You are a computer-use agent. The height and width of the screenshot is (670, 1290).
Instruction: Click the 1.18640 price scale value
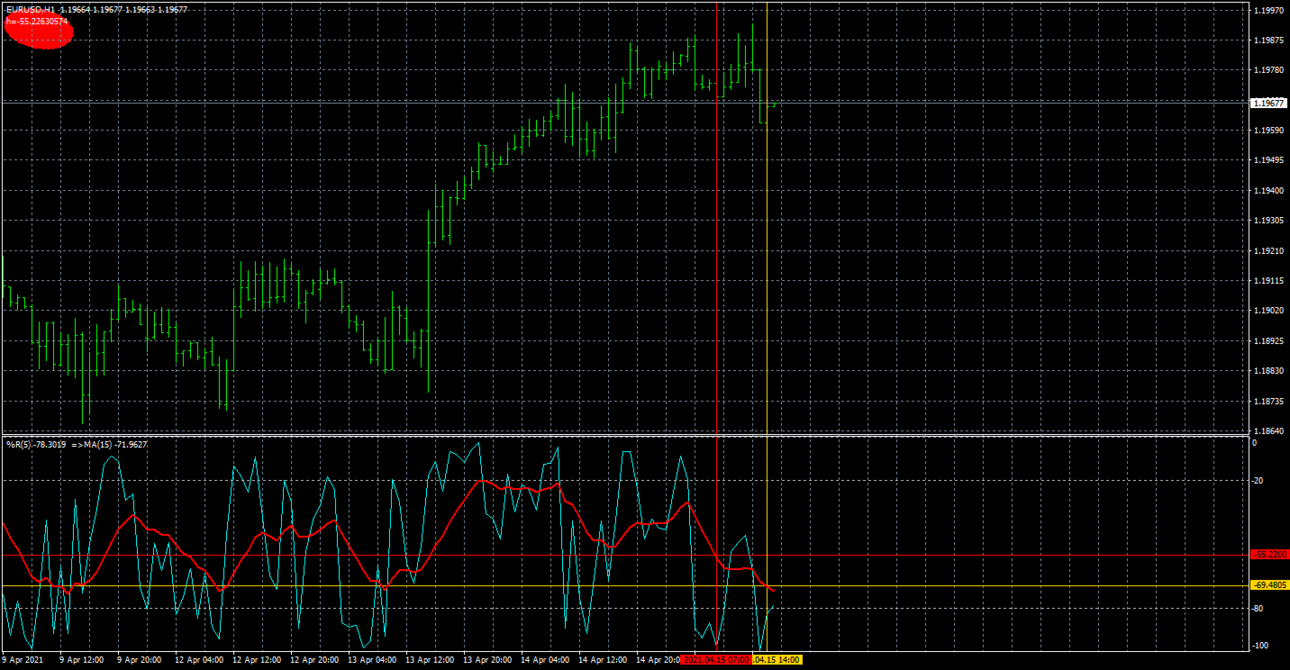coord(1268,431)
